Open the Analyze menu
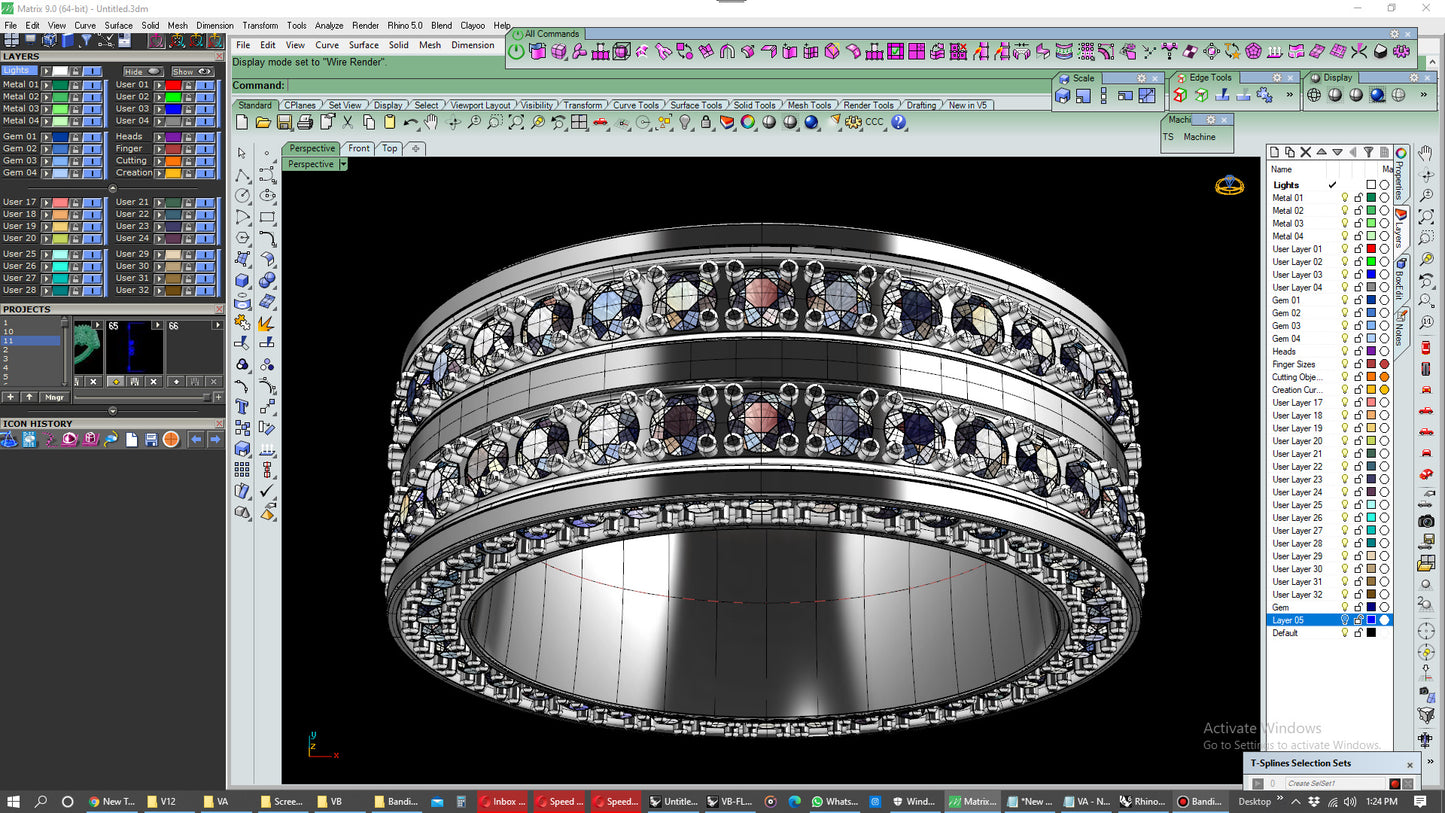This screenshot has height=813, width=1445. 328,25
